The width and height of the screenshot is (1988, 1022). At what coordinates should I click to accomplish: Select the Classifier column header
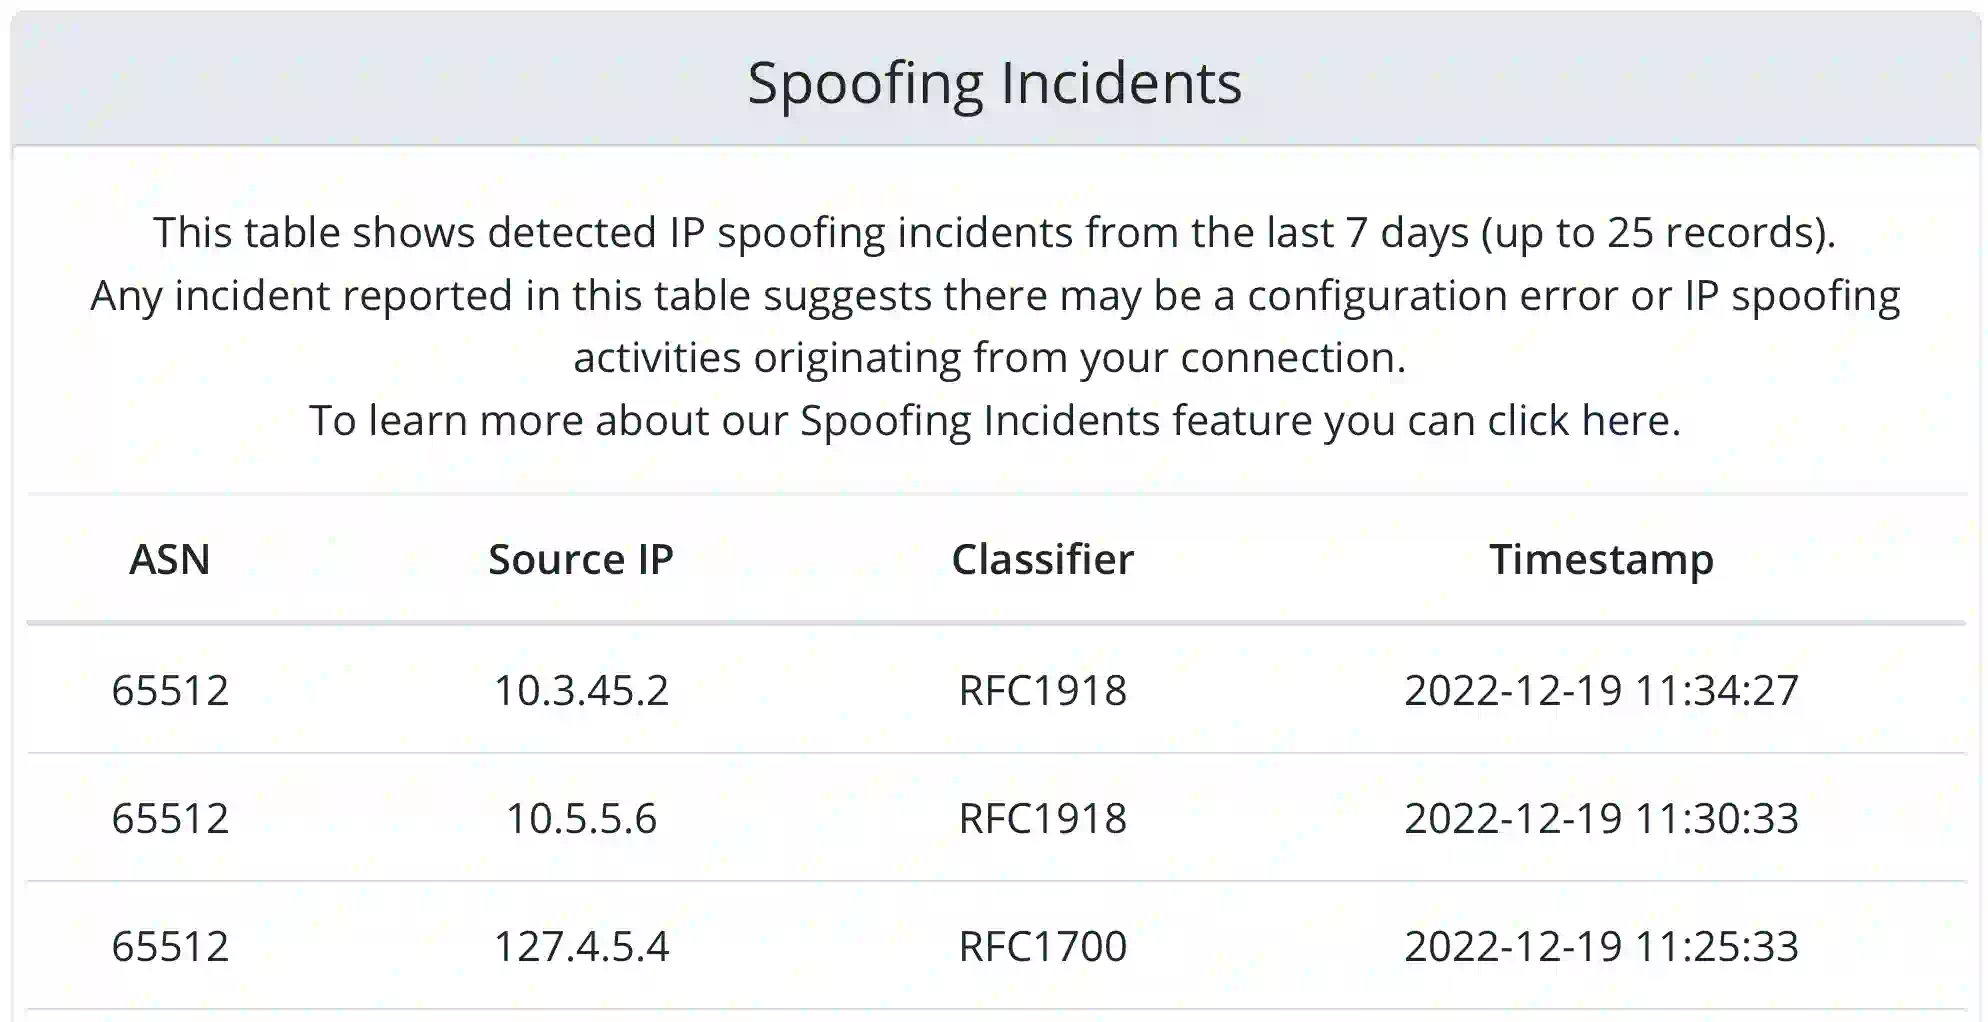[1042, 559]
